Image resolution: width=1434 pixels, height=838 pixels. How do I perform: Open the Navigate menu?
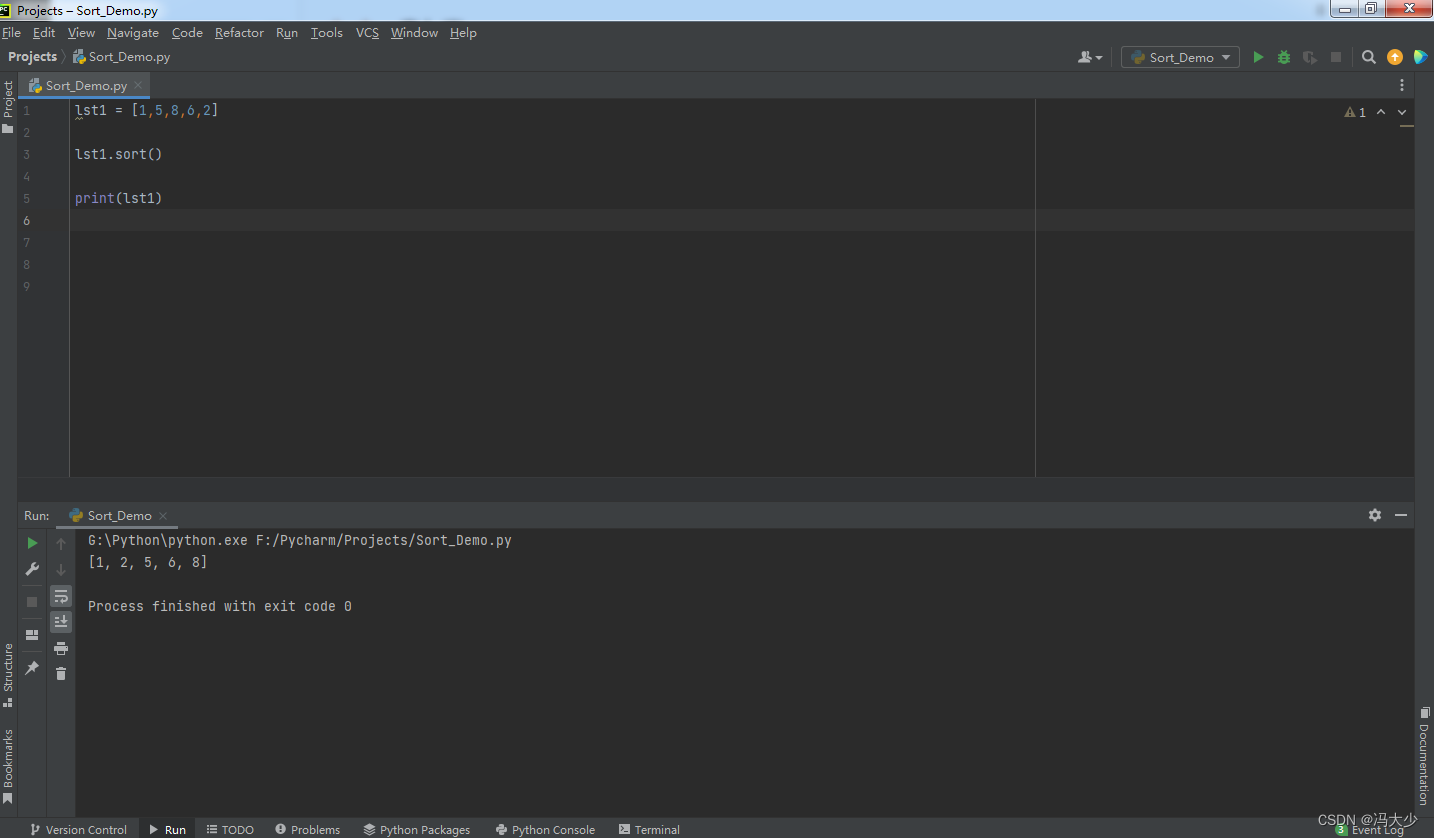133,33
